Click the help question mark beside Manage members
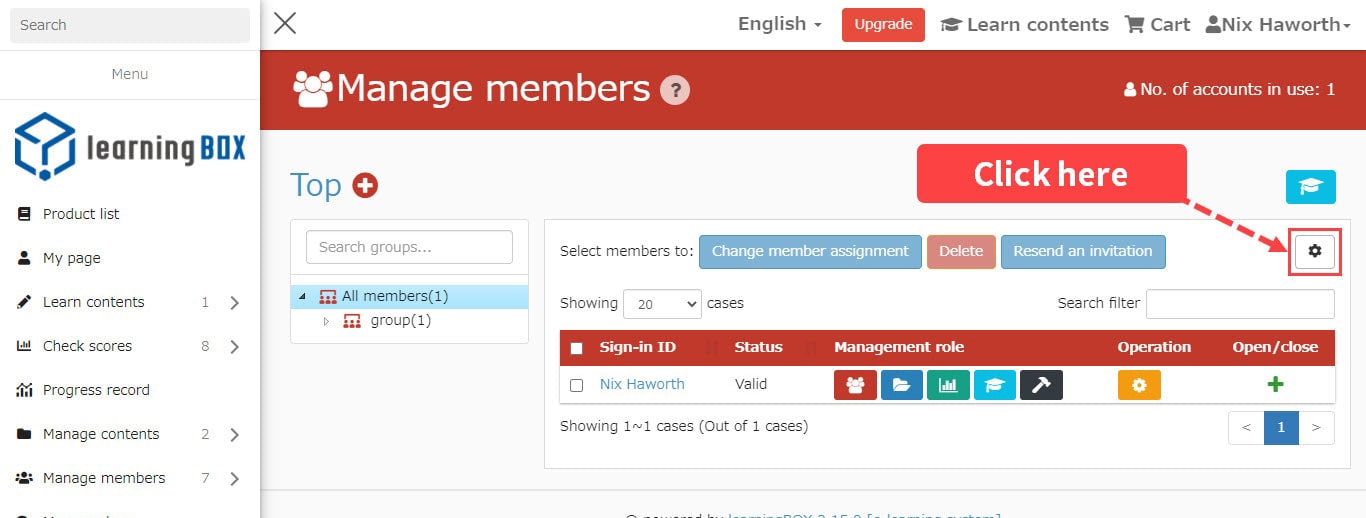Screen dimensions: 1366x518 (x=675, y=90)
